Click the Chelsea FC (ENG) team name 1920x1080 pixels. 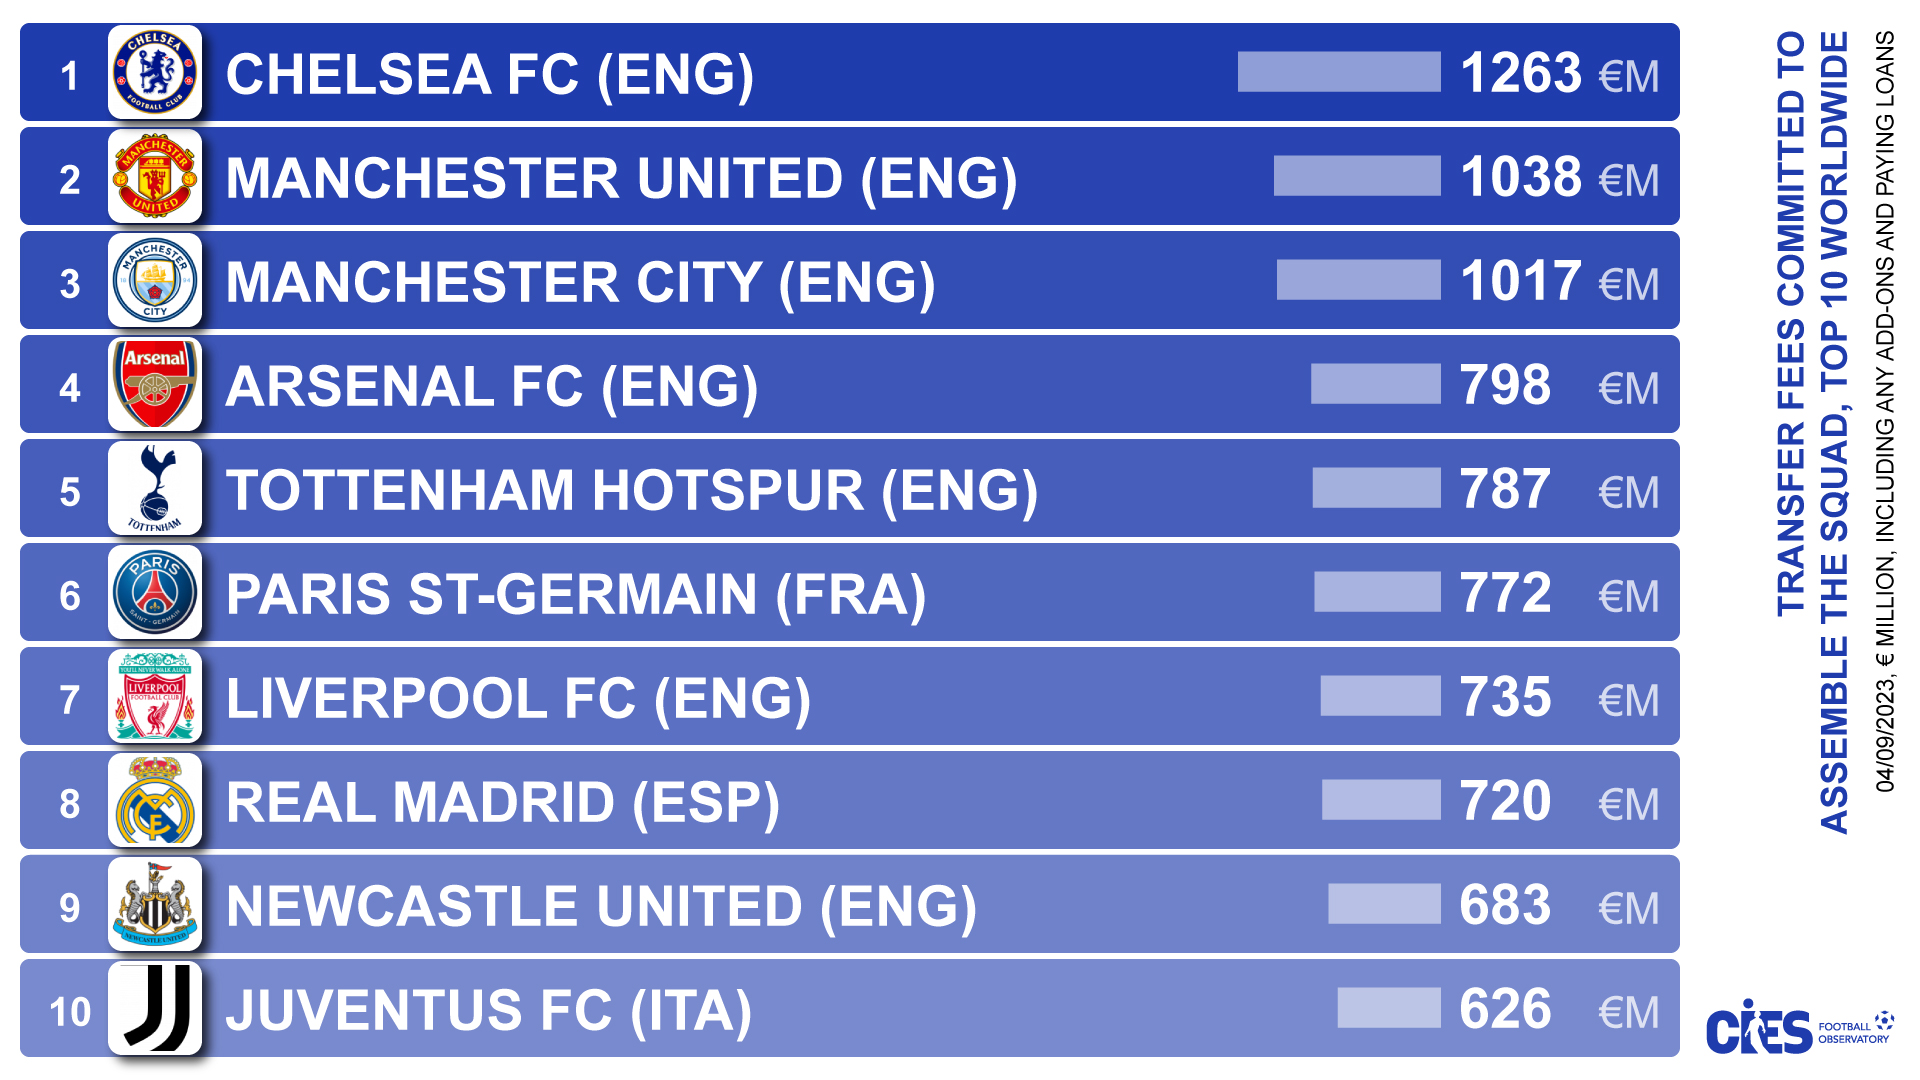pyautogui.click(x=490, y=75)
